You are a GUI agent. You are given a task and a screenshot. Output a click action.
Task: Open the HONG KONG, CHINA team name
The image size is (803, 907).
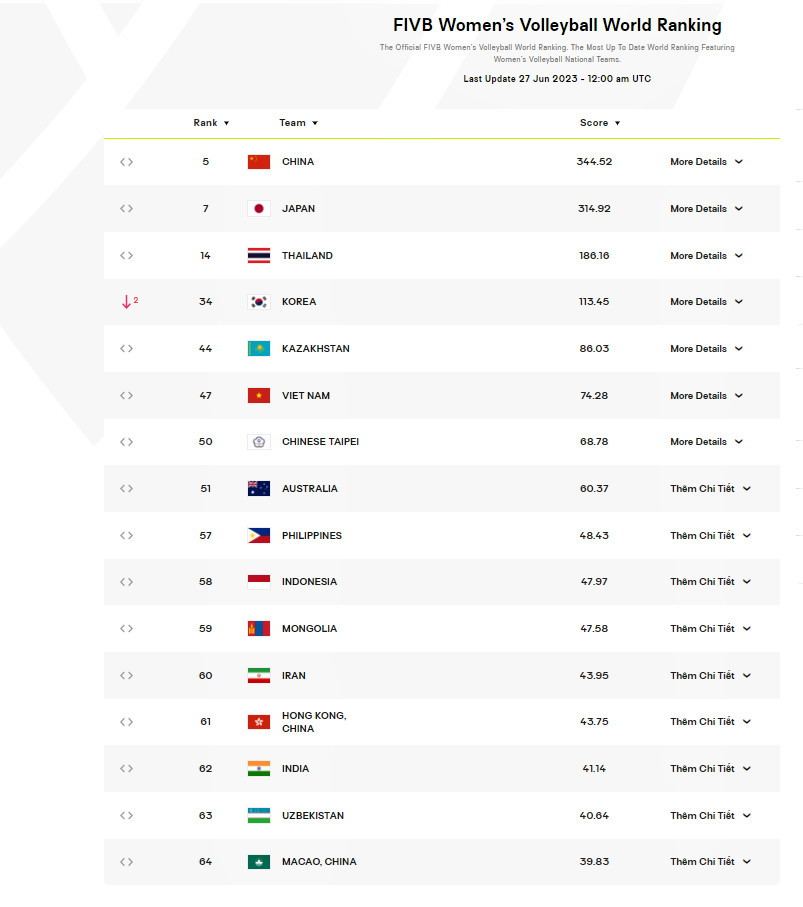(314, 722)
